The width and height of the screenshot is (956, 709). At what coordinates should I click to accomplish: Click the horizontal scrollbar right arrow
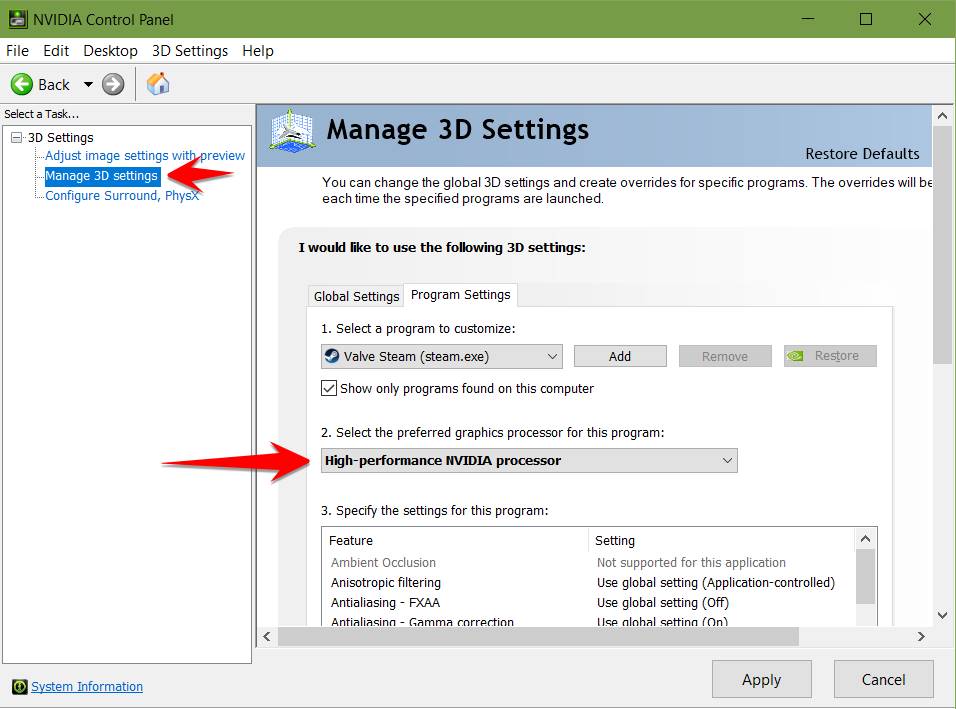pyautogui.click(x=921, y=636)
